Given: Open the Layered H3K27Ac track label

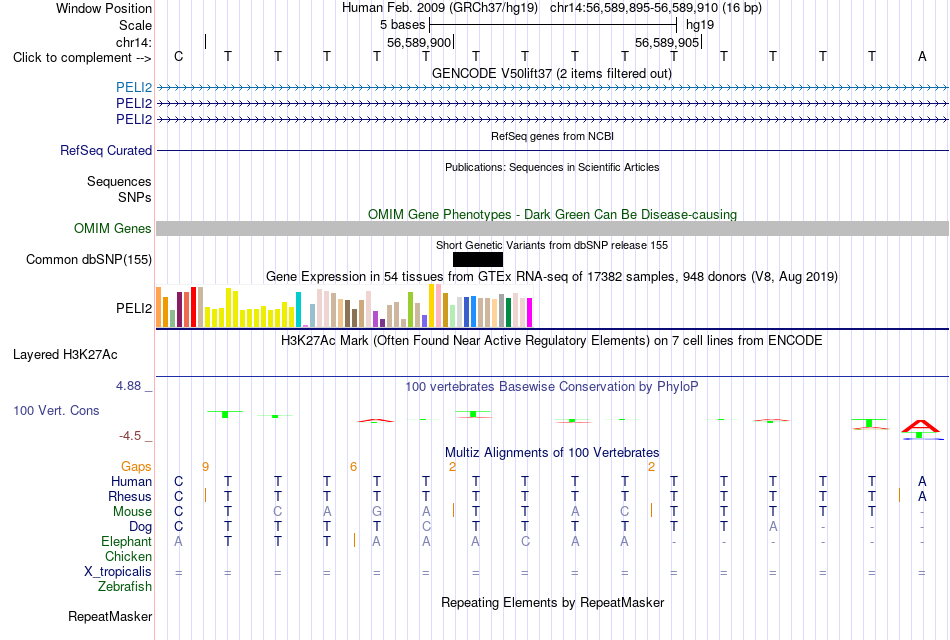Looking at the screenshot, I should click(x=65, y=355).
